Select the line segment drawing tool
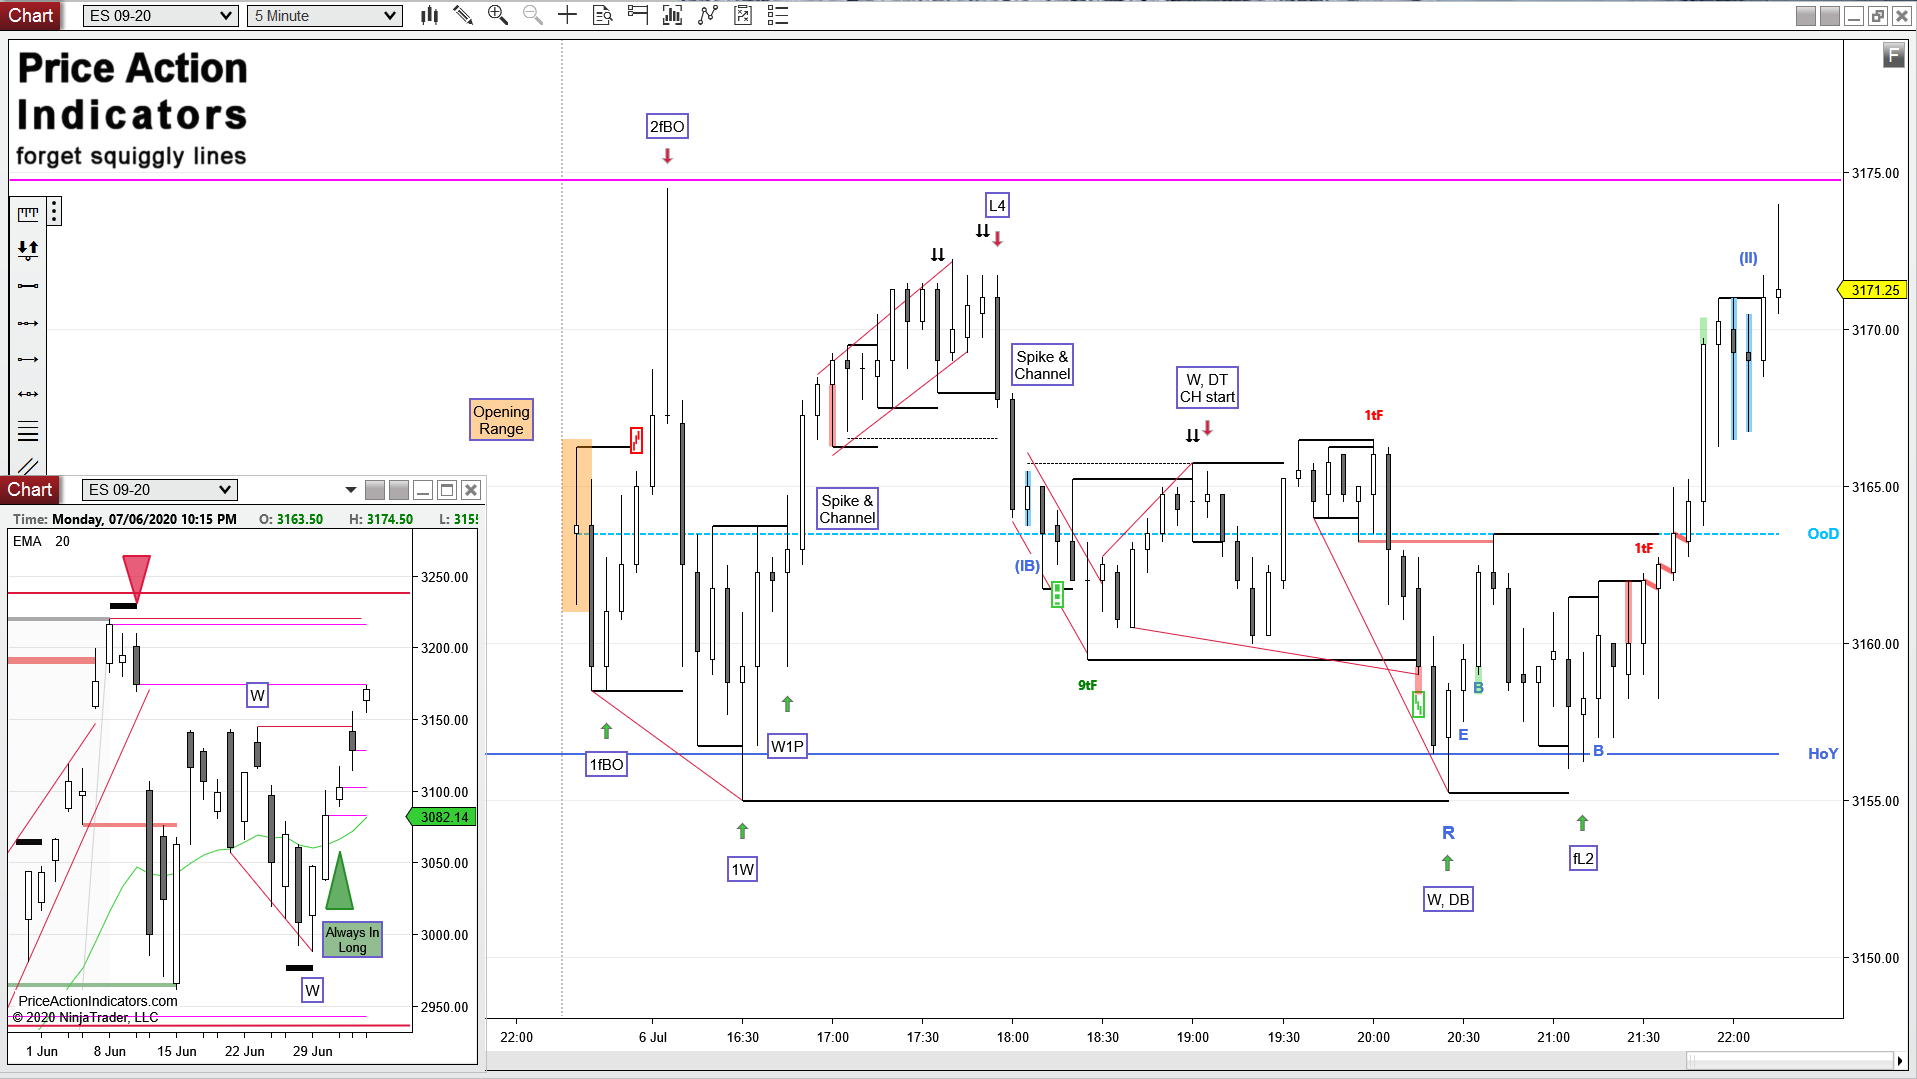Screen dimensions: 1917x1079 coord(28,287)
